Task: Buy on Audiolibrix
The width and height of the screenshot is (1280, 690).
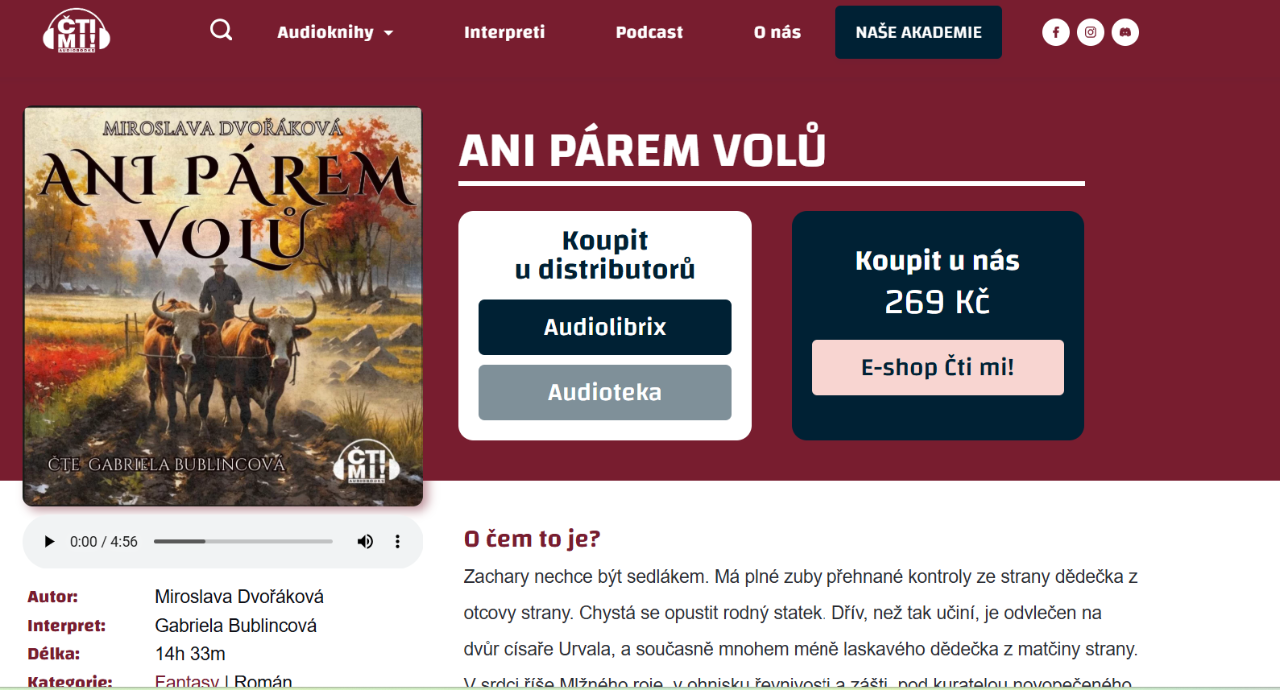Action: click(605, 327)
